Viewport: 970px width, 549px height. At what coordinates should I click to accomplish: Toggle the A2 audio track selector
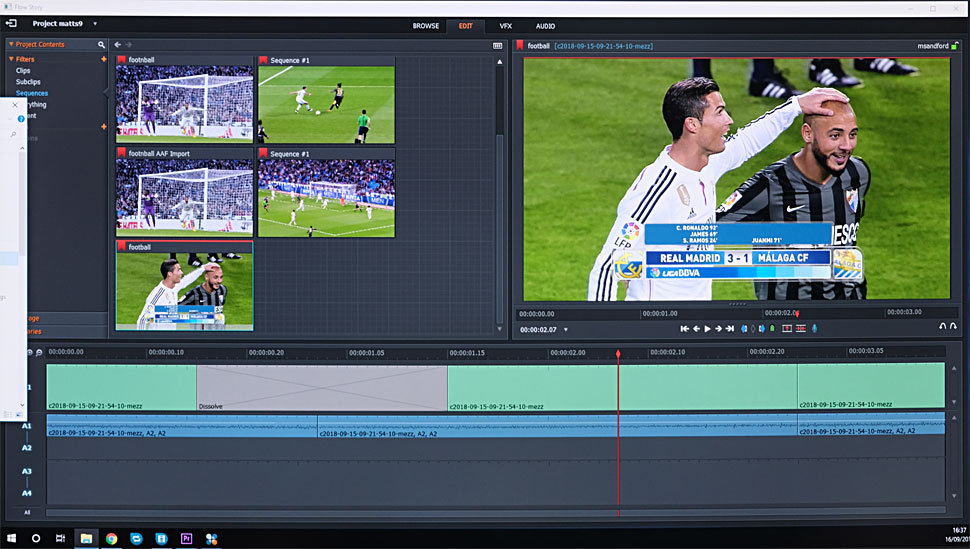pyautogui.click(x=27, y=447)
